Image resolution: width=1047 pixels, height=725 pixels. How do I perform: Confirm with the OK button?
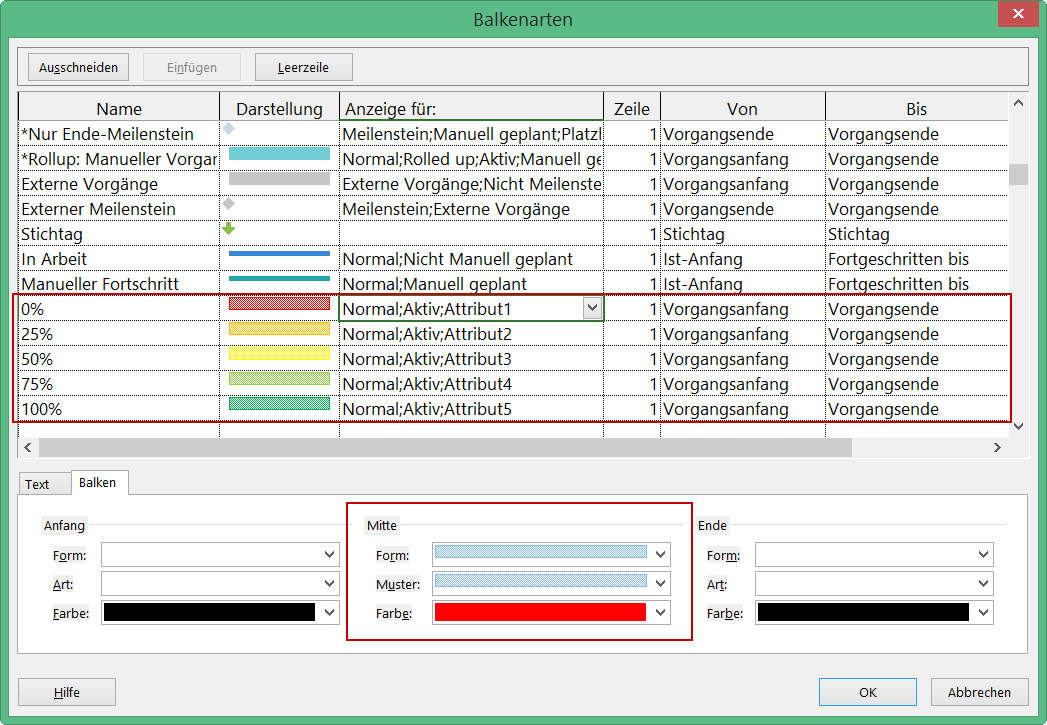pos(867,692)
